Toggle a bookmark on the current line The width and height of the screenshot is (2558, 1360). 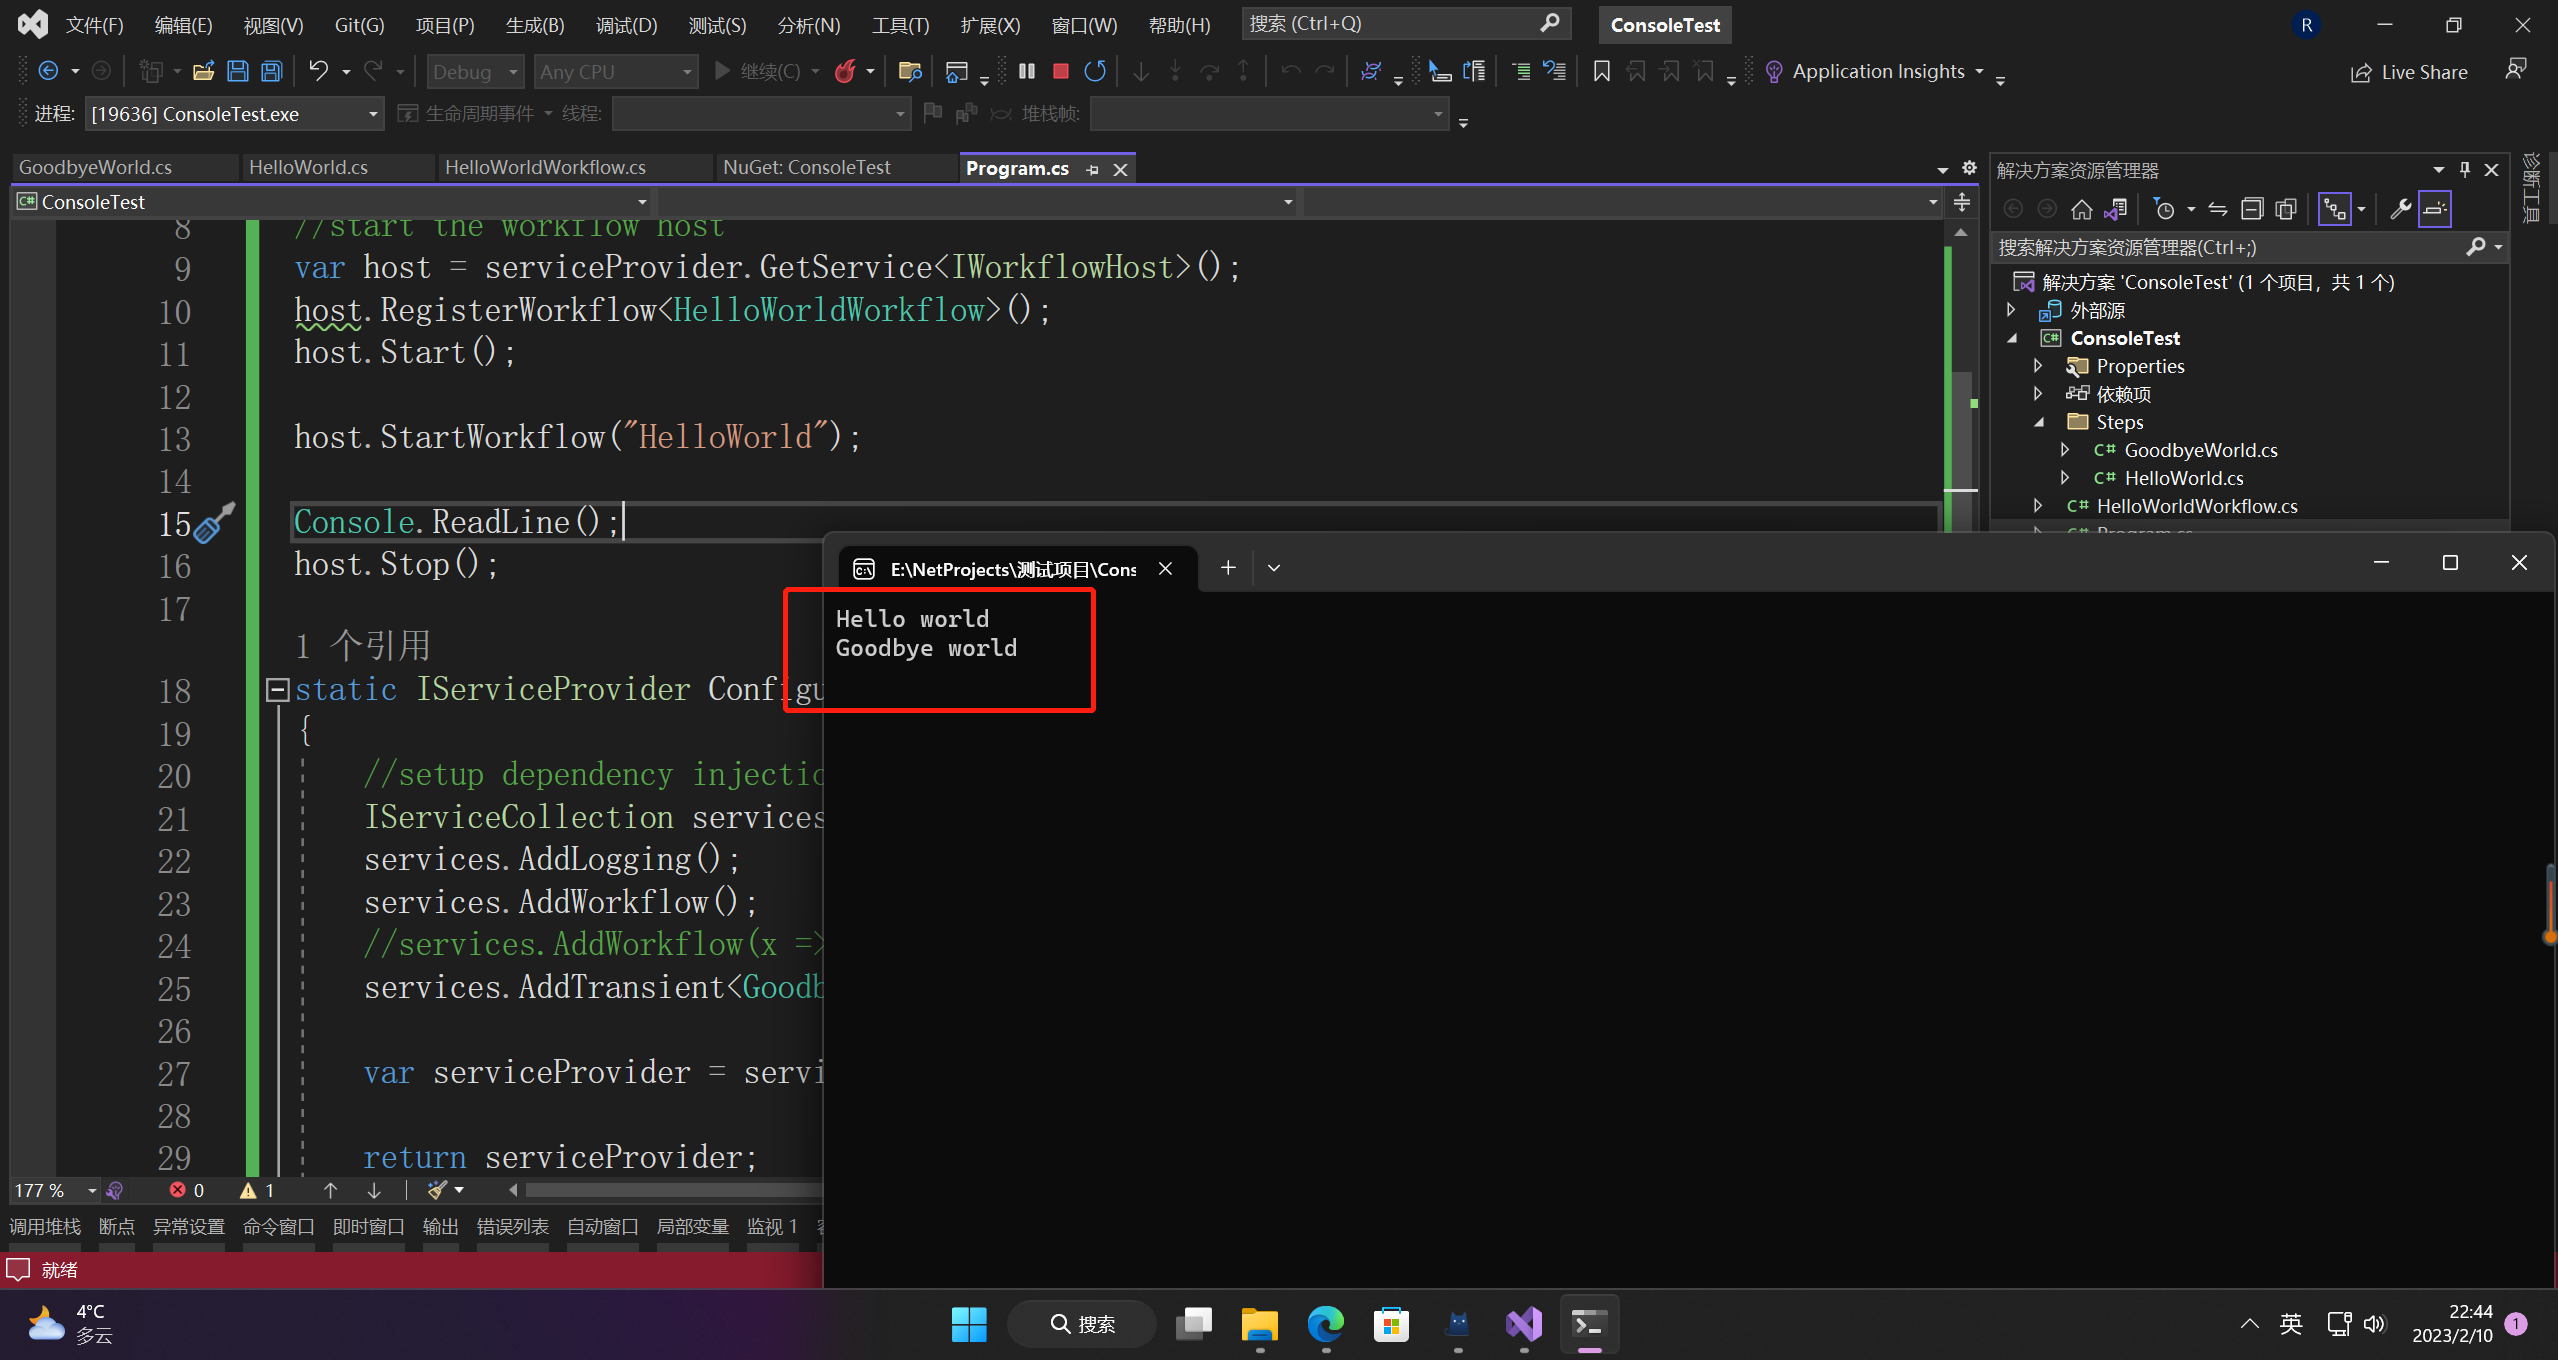[1601, 71]
